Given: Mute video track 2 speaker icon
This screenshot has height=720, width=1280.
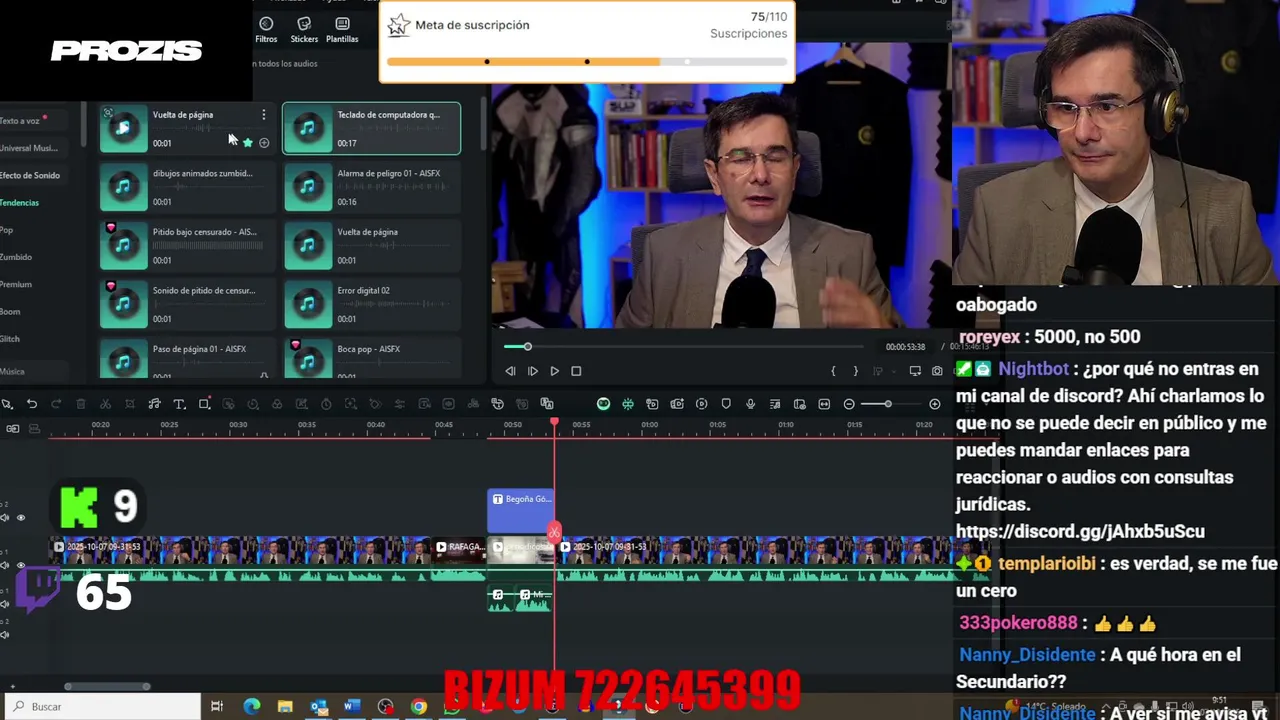Looking at the screenshot, I should [x=5, y=518].
